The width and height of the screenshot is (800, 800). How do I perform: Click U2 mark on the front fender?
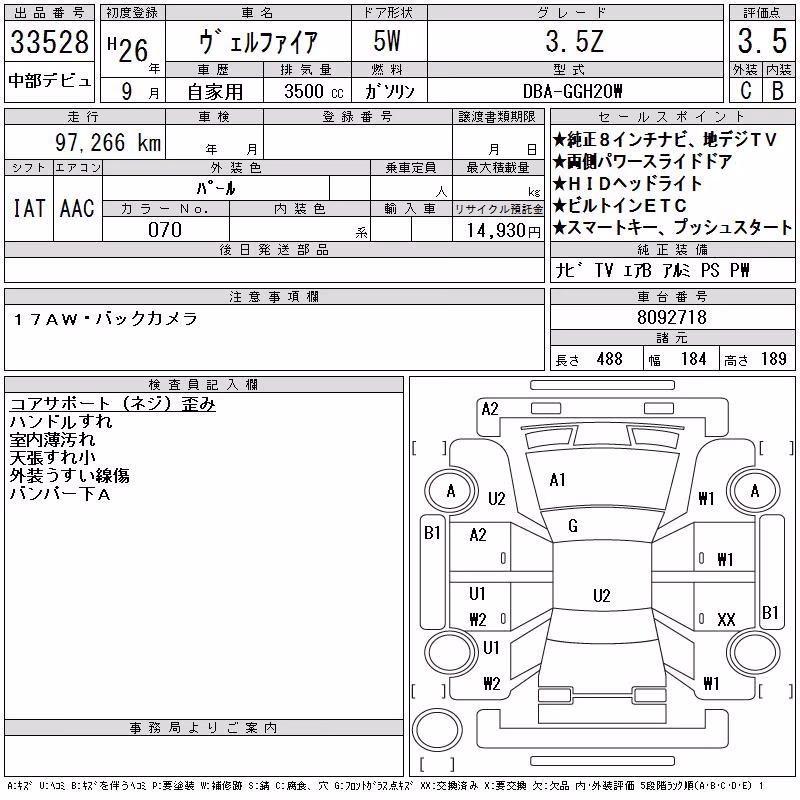496,498
